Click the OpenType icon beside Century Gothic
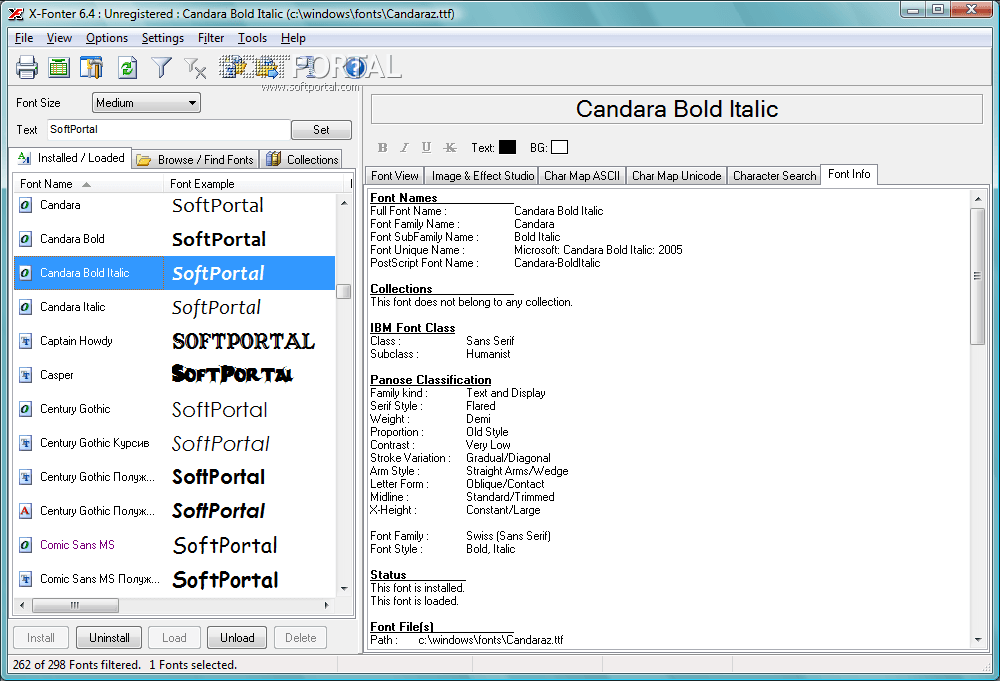 click(x=25, y=409)
